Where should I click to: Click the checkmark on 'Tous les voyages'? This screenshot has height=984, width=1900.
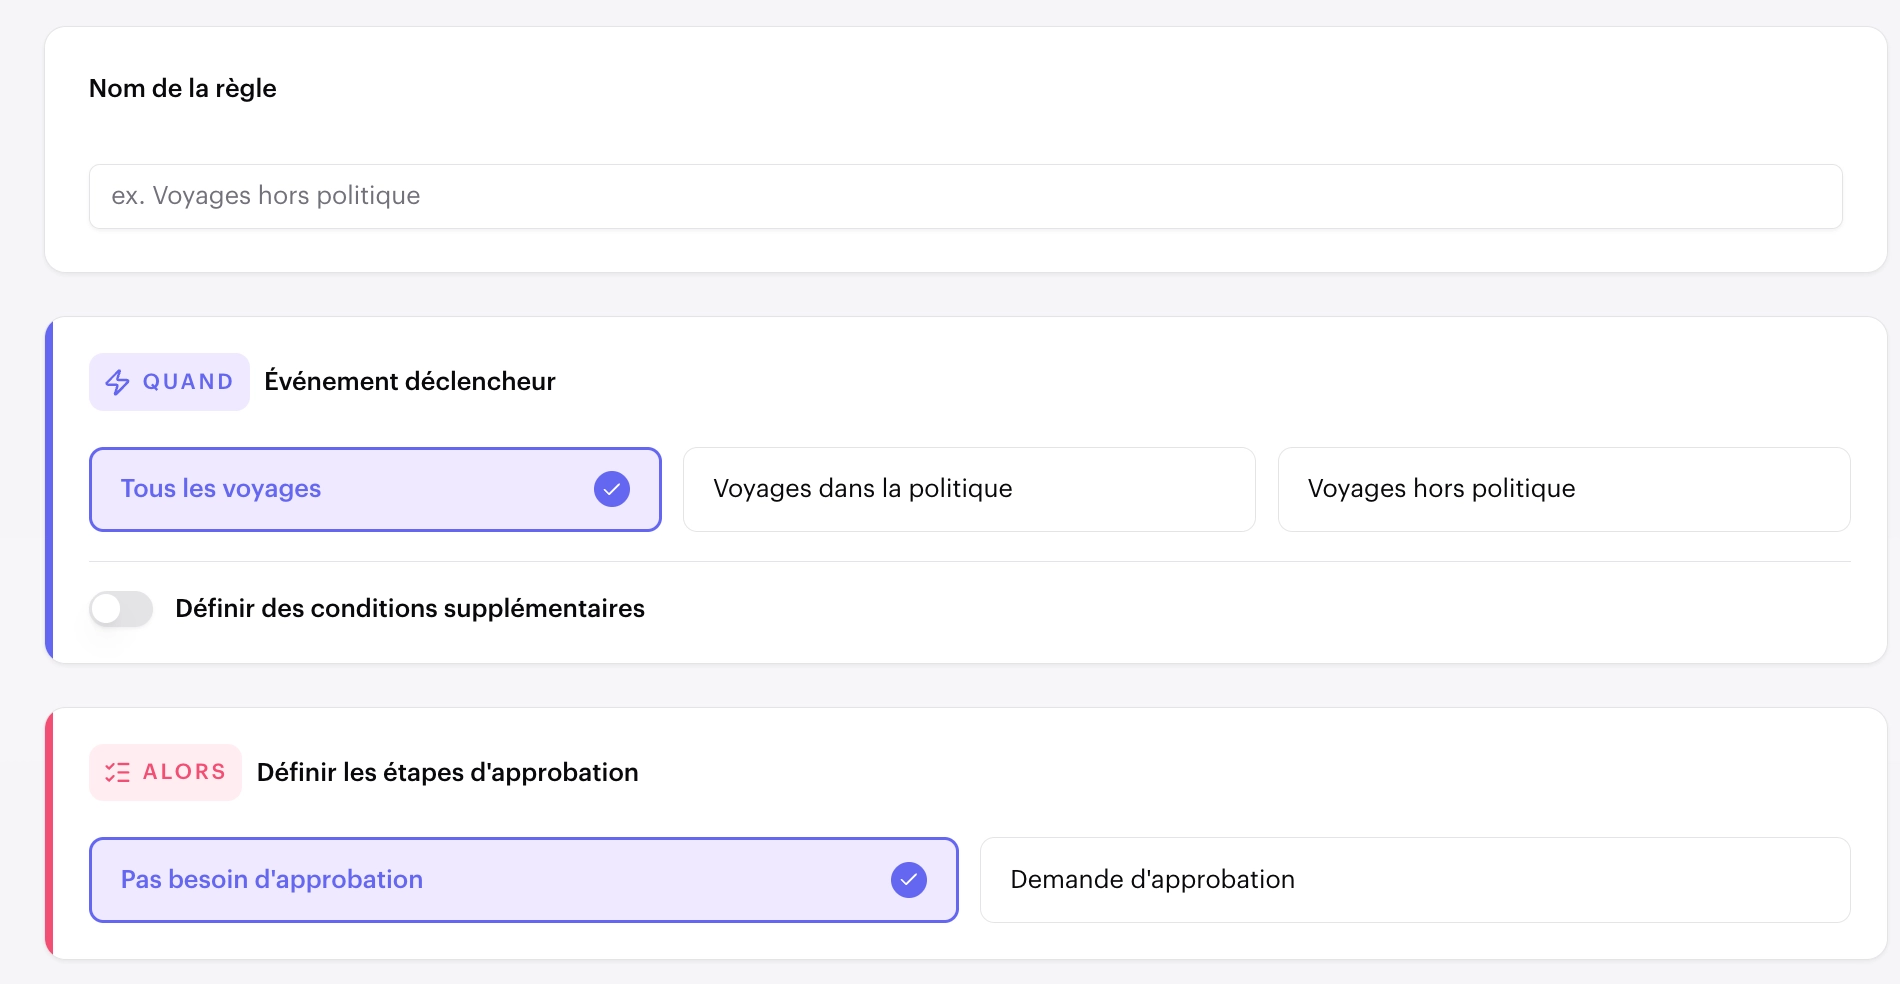(x=612, y=489)
